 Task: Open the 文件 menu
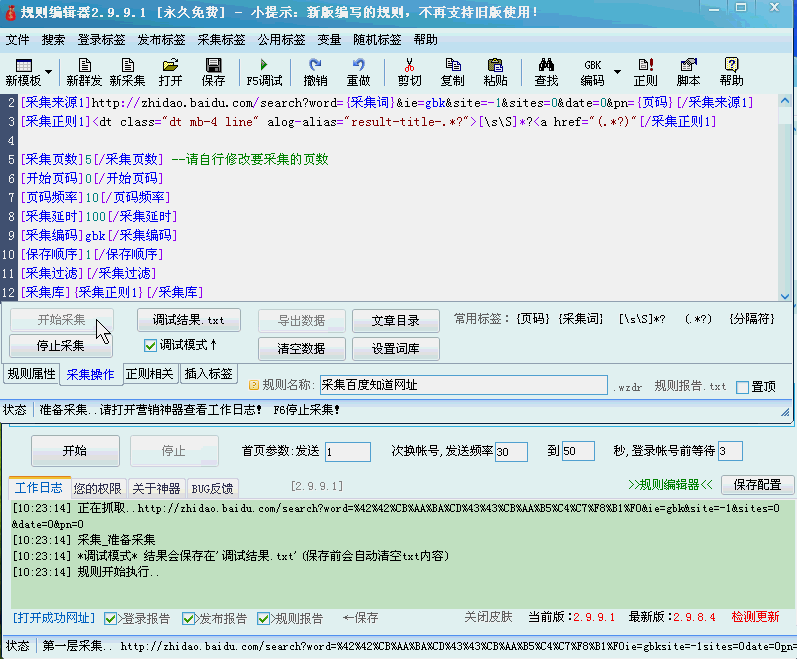17,40
